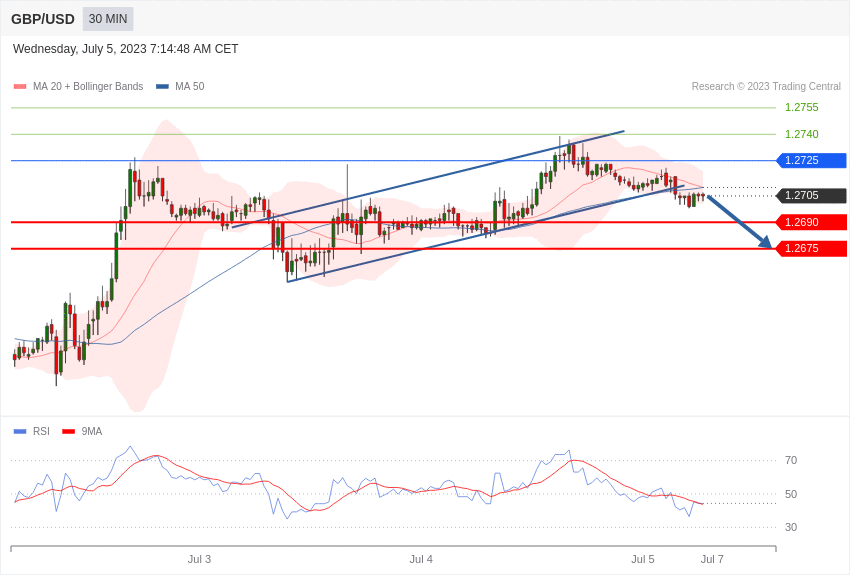This screenshot has width=850, height=576.
Task: Click the Jul 5 date axis label
Action: [x=643, y=559]
